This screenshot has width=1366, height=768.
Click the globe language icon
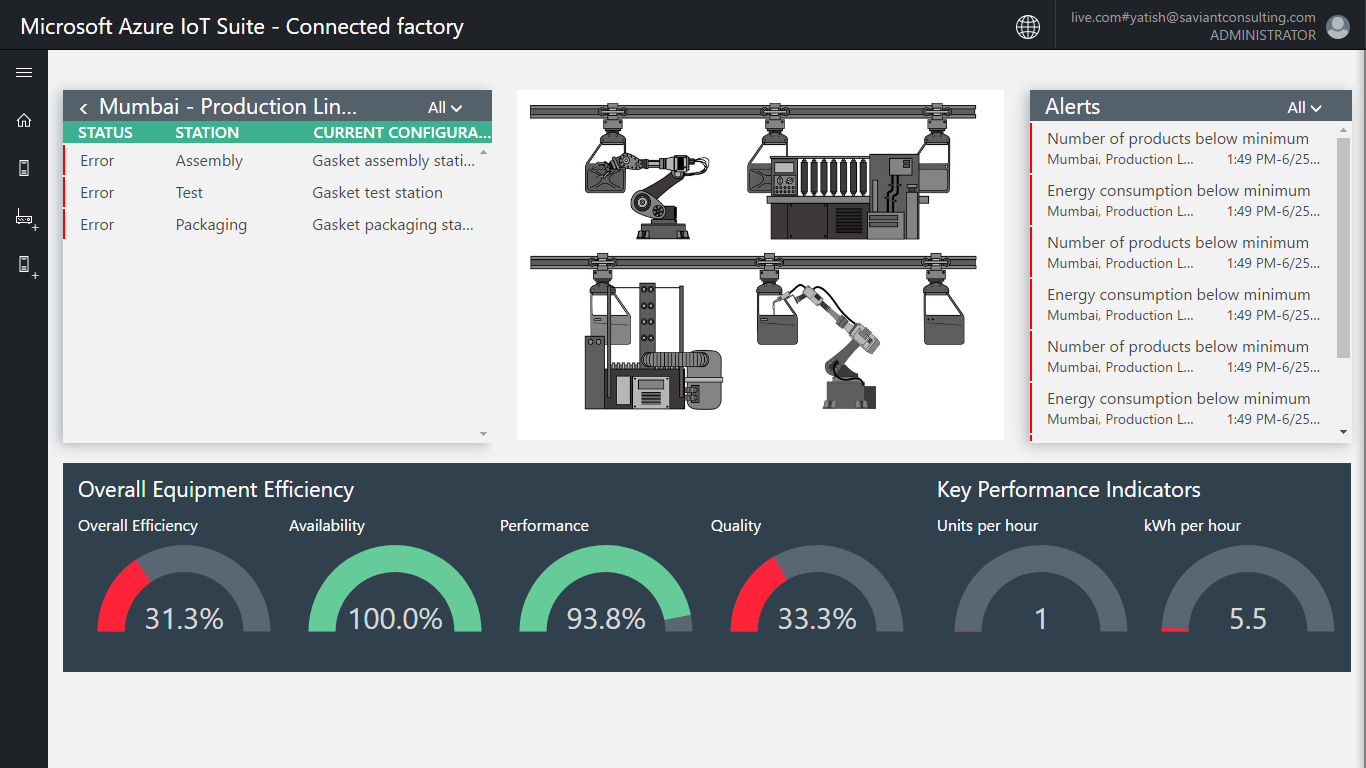coord(1027,27)
